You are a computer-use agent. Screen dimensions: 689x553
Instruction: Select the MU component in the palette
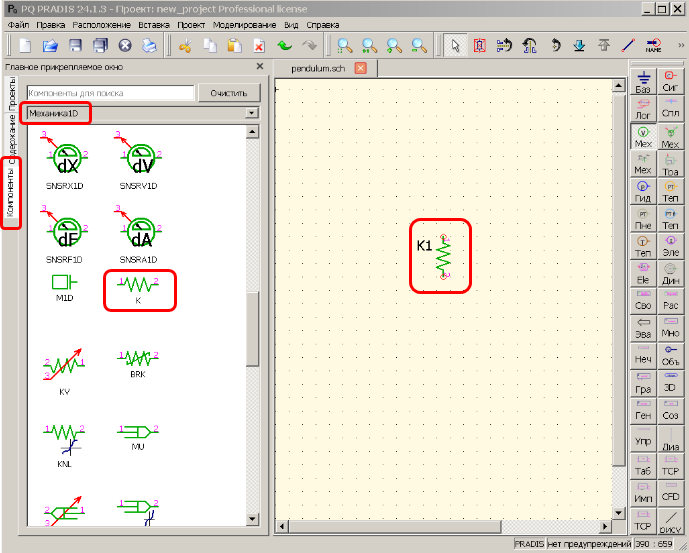[138, 436]
